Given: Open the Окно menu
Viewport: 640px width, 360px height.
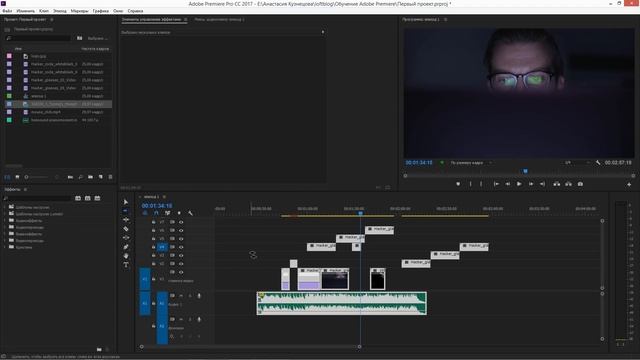Looking at the screenshot, I should coord(118,11).
